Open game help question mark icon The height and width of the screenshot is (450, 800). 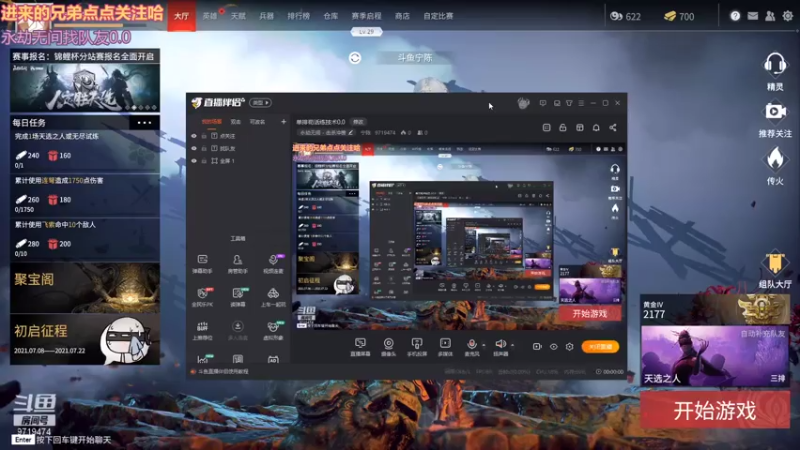735,16
